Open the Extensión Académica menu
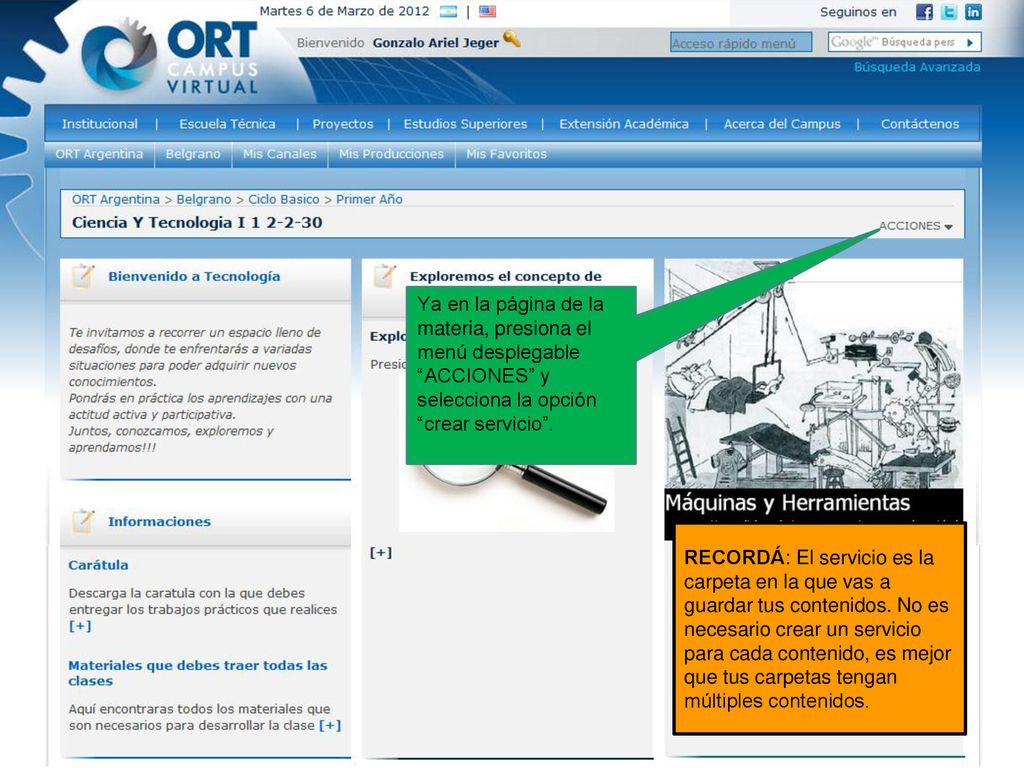Screen dimensions: 1024x768 point(624,123)
